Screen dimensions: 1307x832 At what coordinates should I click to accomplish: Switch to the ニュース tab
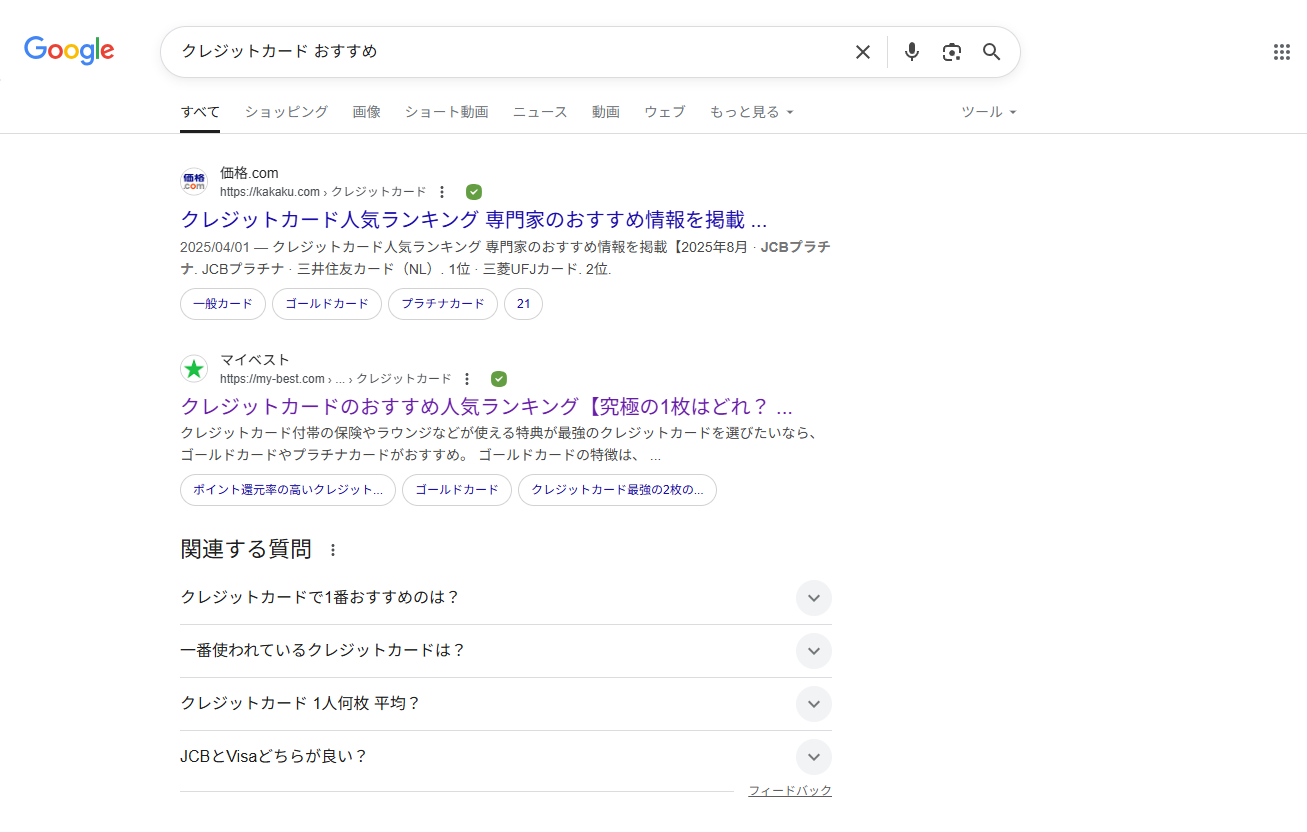tap(540, 112)
